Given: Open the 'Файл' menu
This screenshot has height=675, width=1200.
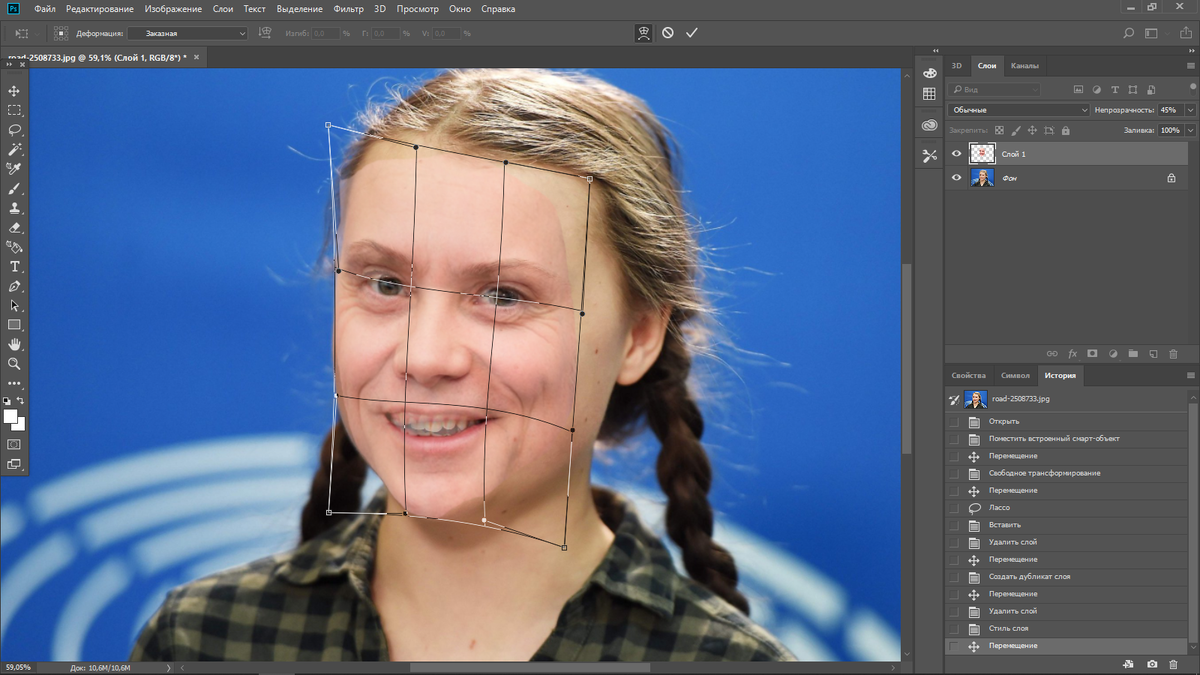Looking at the screenshot, I should click(x=44, y=9).
